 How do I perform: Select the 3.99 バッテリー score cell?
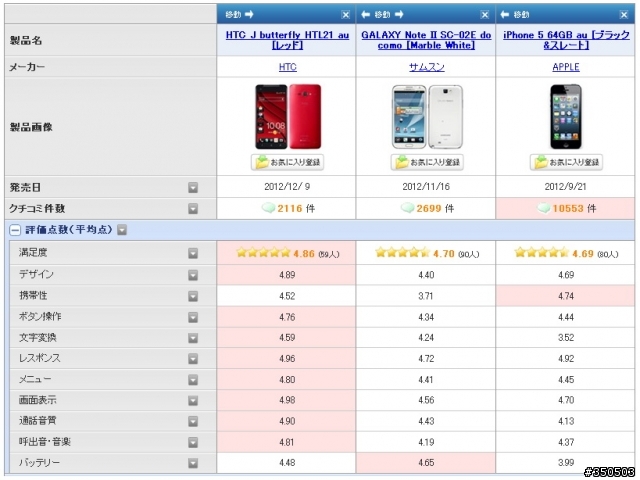(565, 463)
